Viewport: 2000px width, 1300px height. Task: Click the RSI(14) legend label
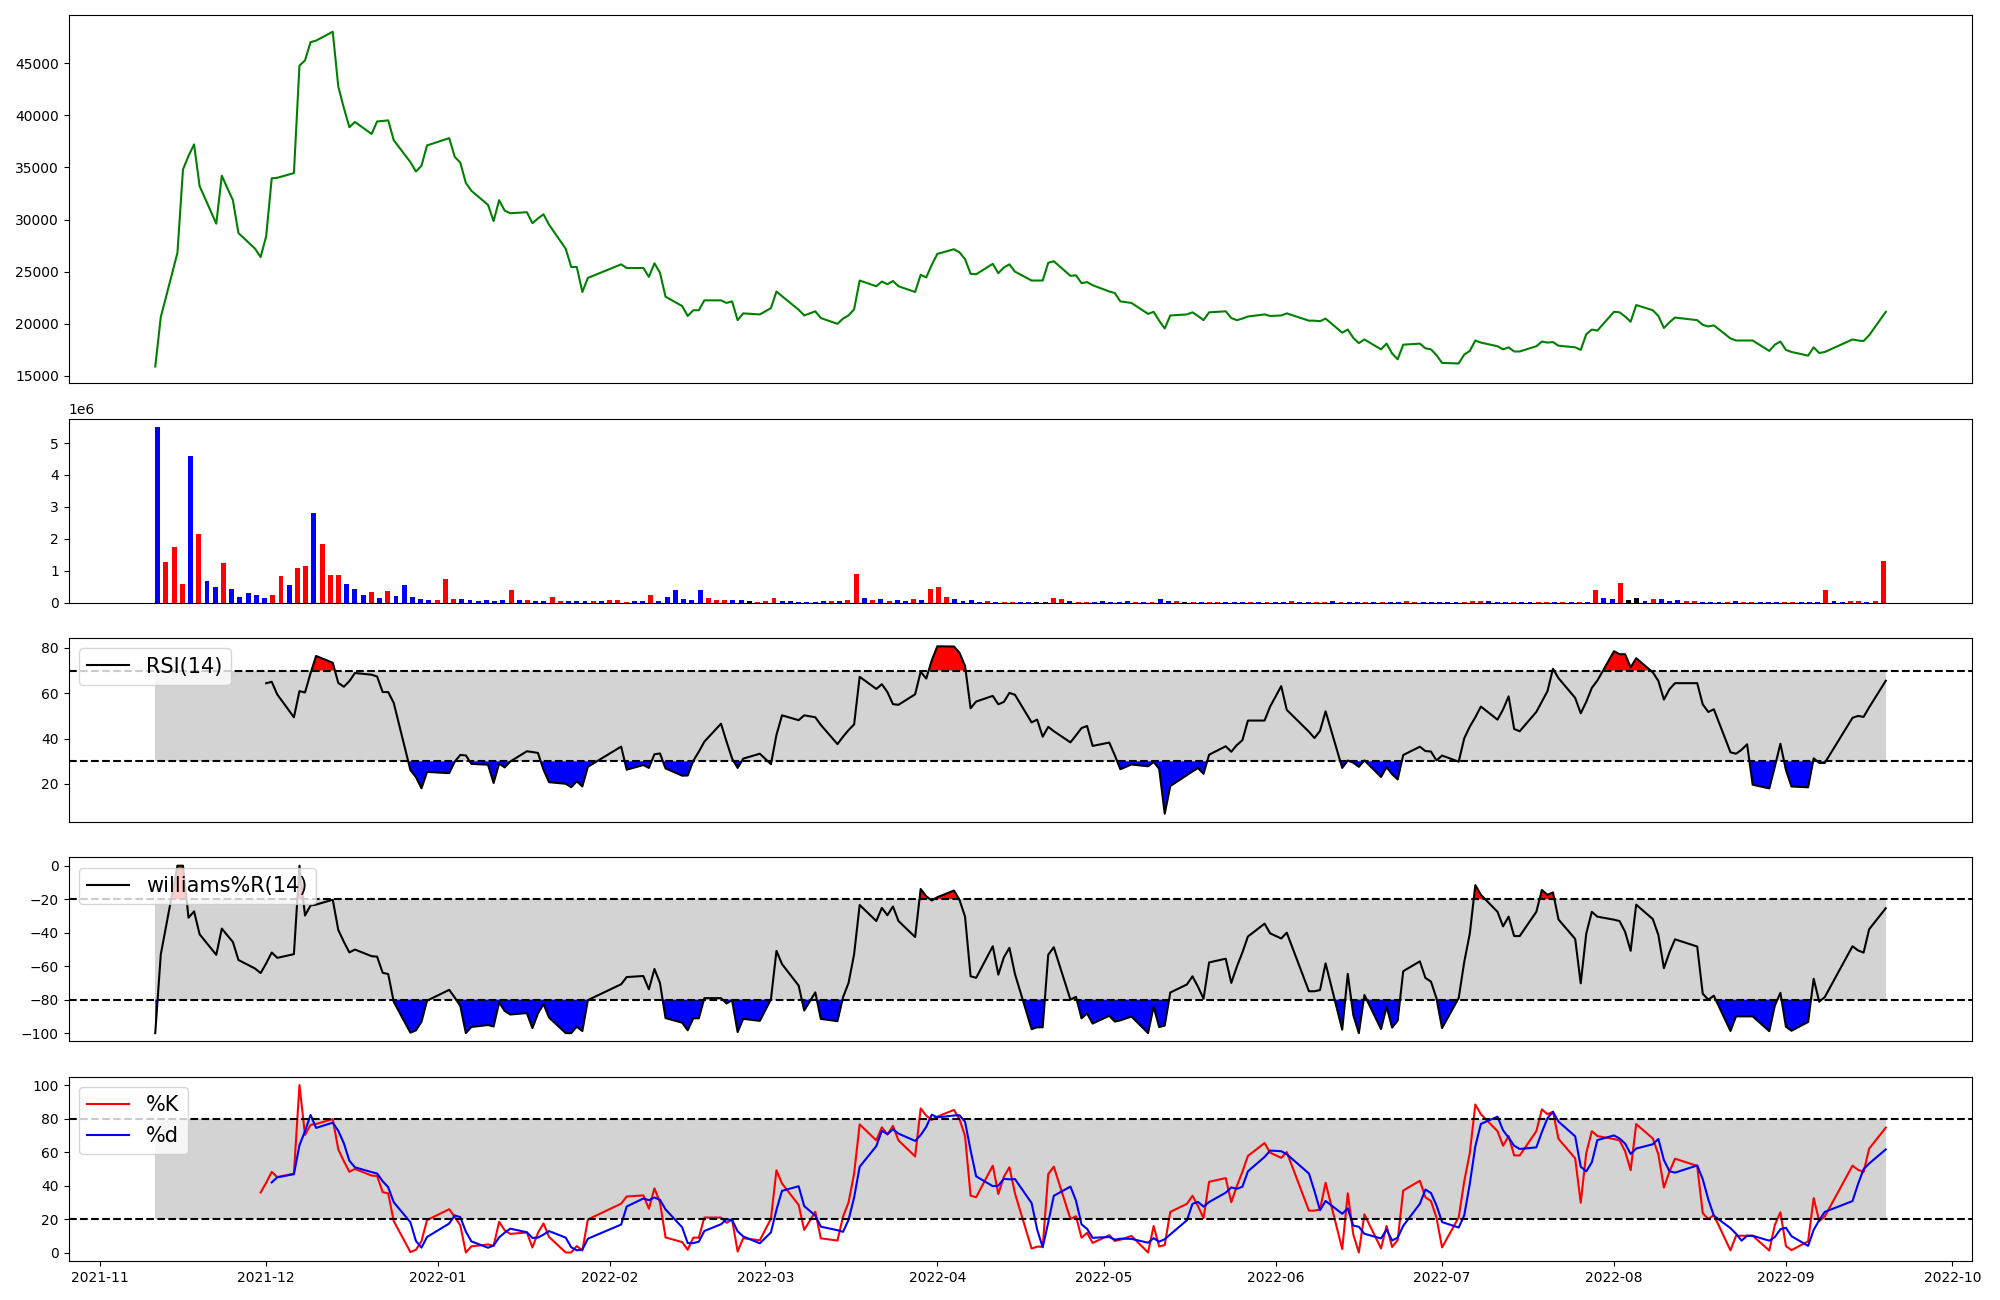tap(184, 666)
